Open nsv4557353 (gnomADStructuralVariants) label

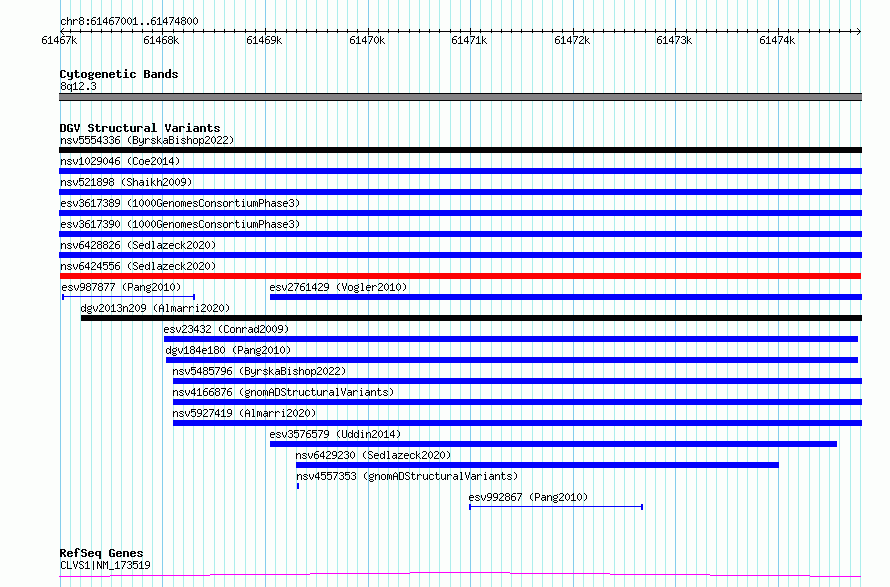click(407, 476)
